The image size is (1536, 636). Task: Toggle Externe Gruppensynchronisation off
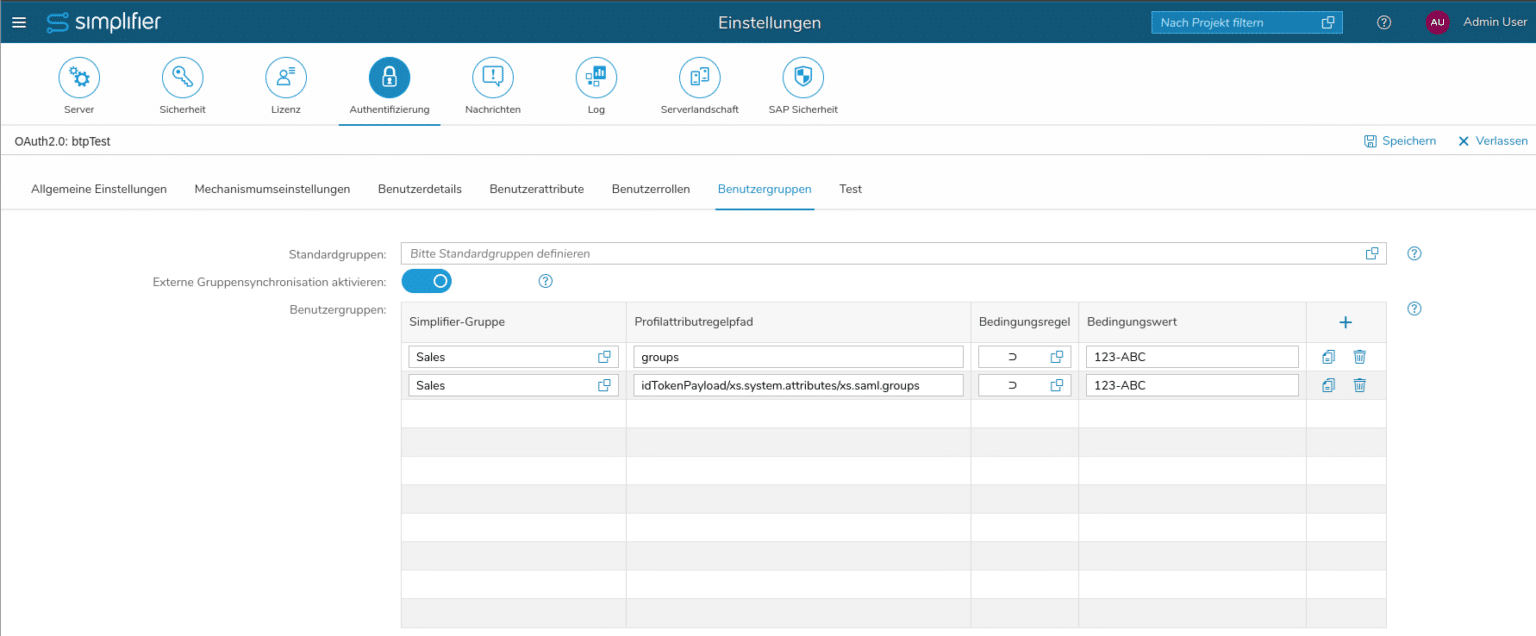click(x=427, y=281)
